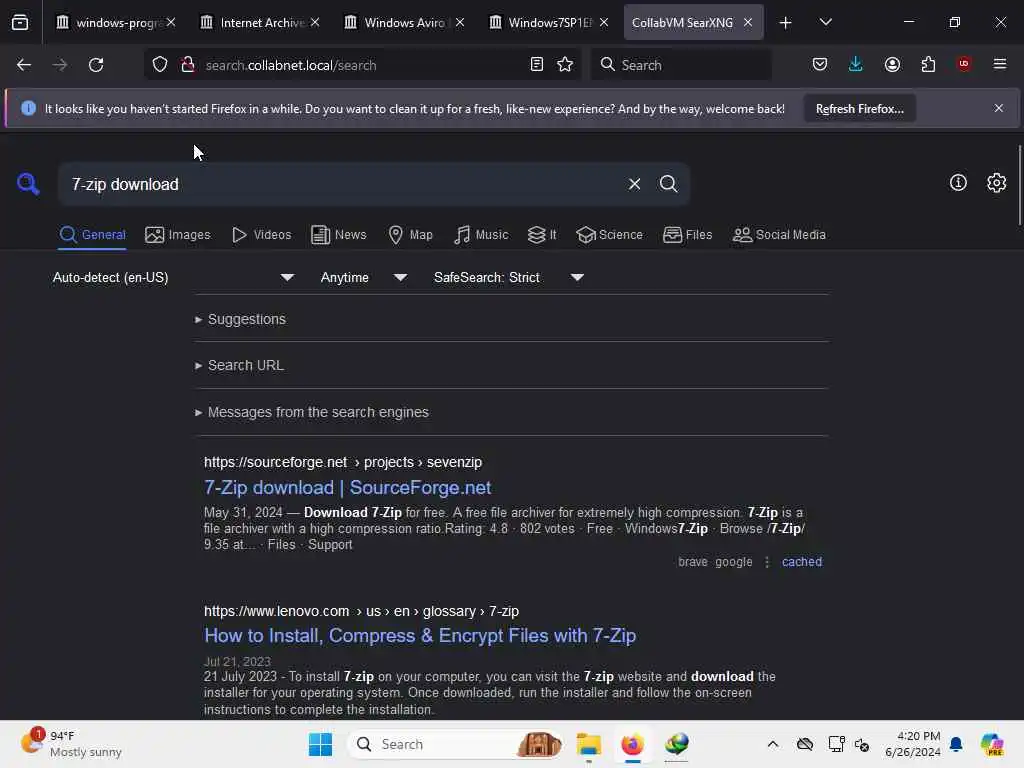Switch to Social Media category
The width and height of the screenshot is (1024, 768).
pyautogui.click(x=779, y=235)
